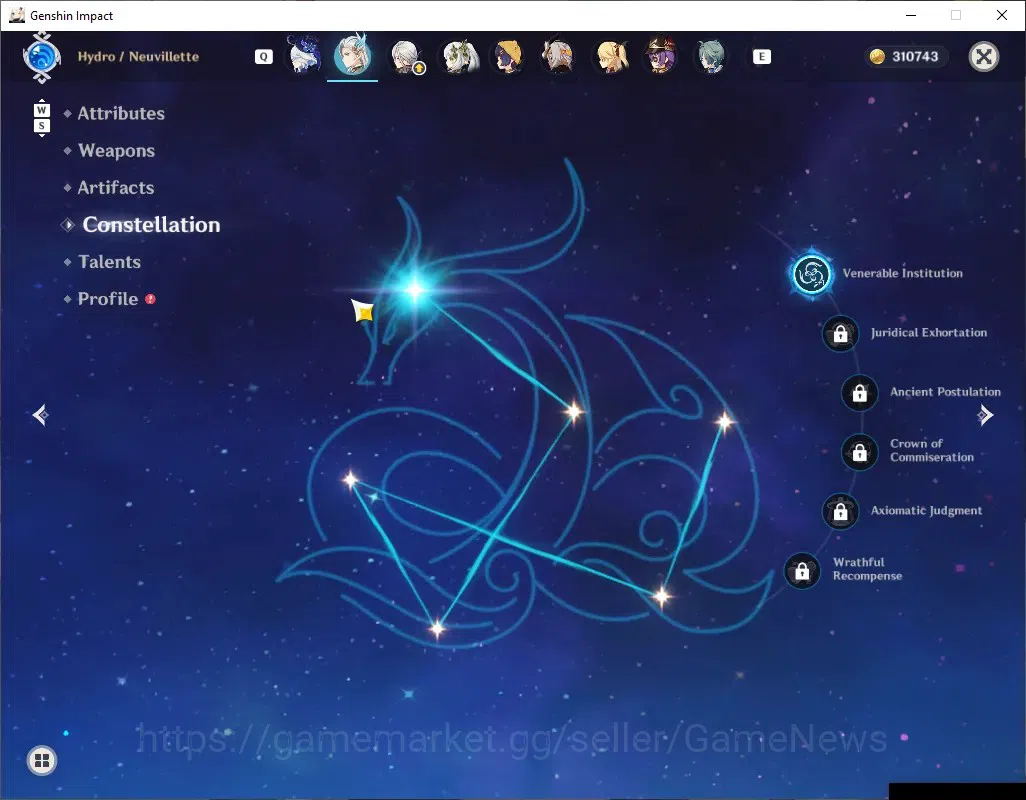Click the W/S menu navigation indicator

(41, 118)
